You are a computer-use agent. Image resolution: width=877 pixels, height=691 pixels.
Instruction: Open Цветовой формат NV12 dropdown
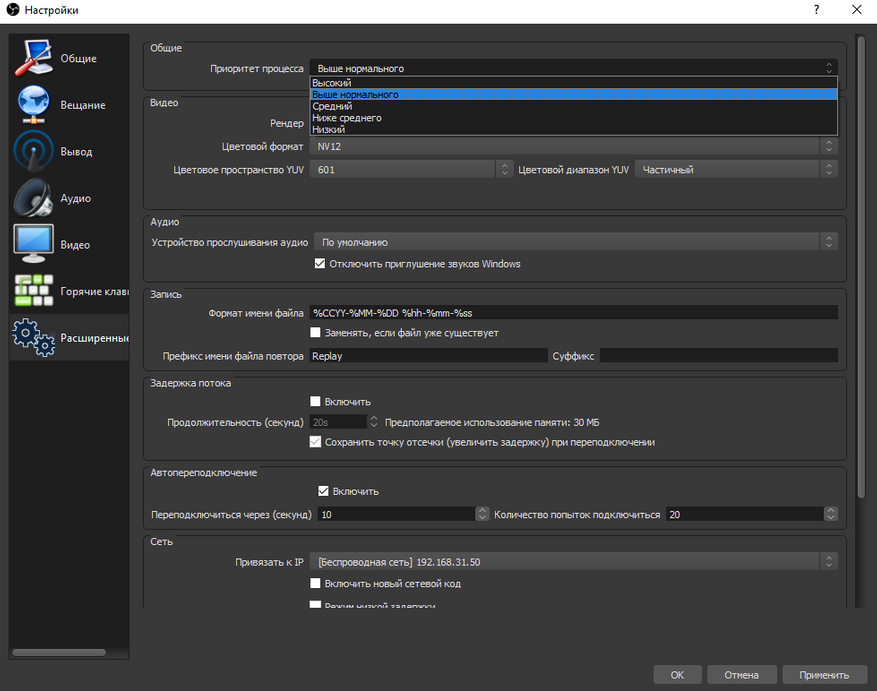click(x=573, y=146)
